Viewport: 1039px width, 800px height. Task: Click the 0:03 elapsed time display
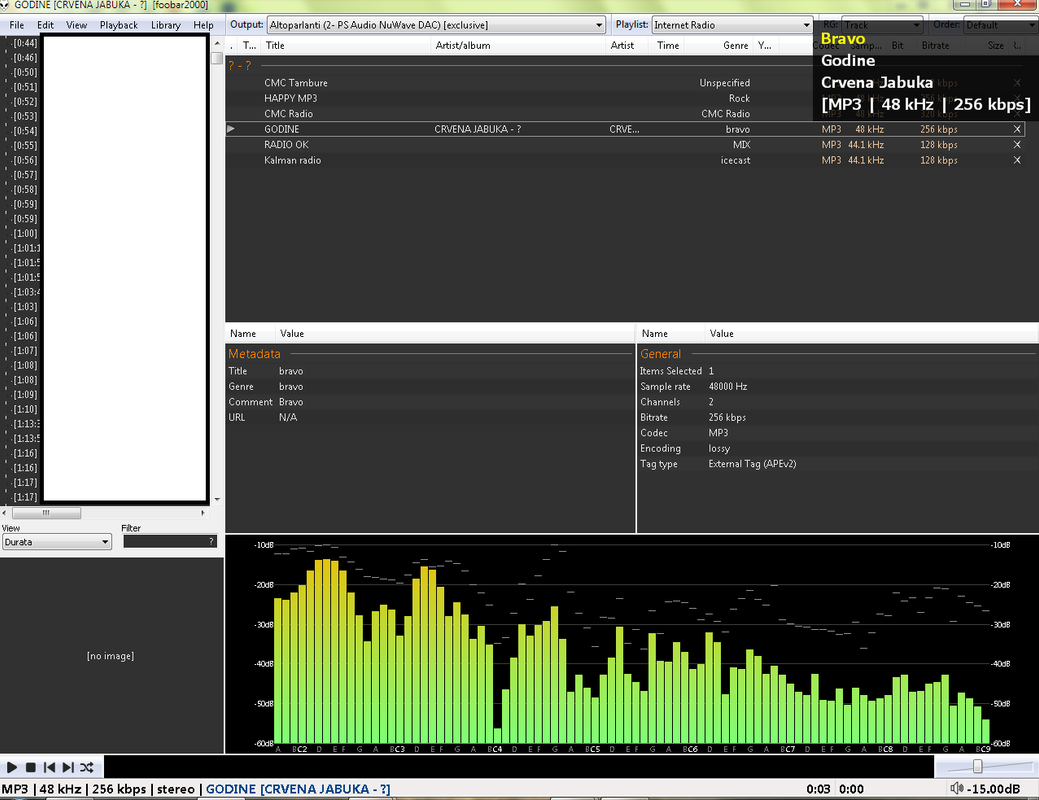tap(818, 789)
